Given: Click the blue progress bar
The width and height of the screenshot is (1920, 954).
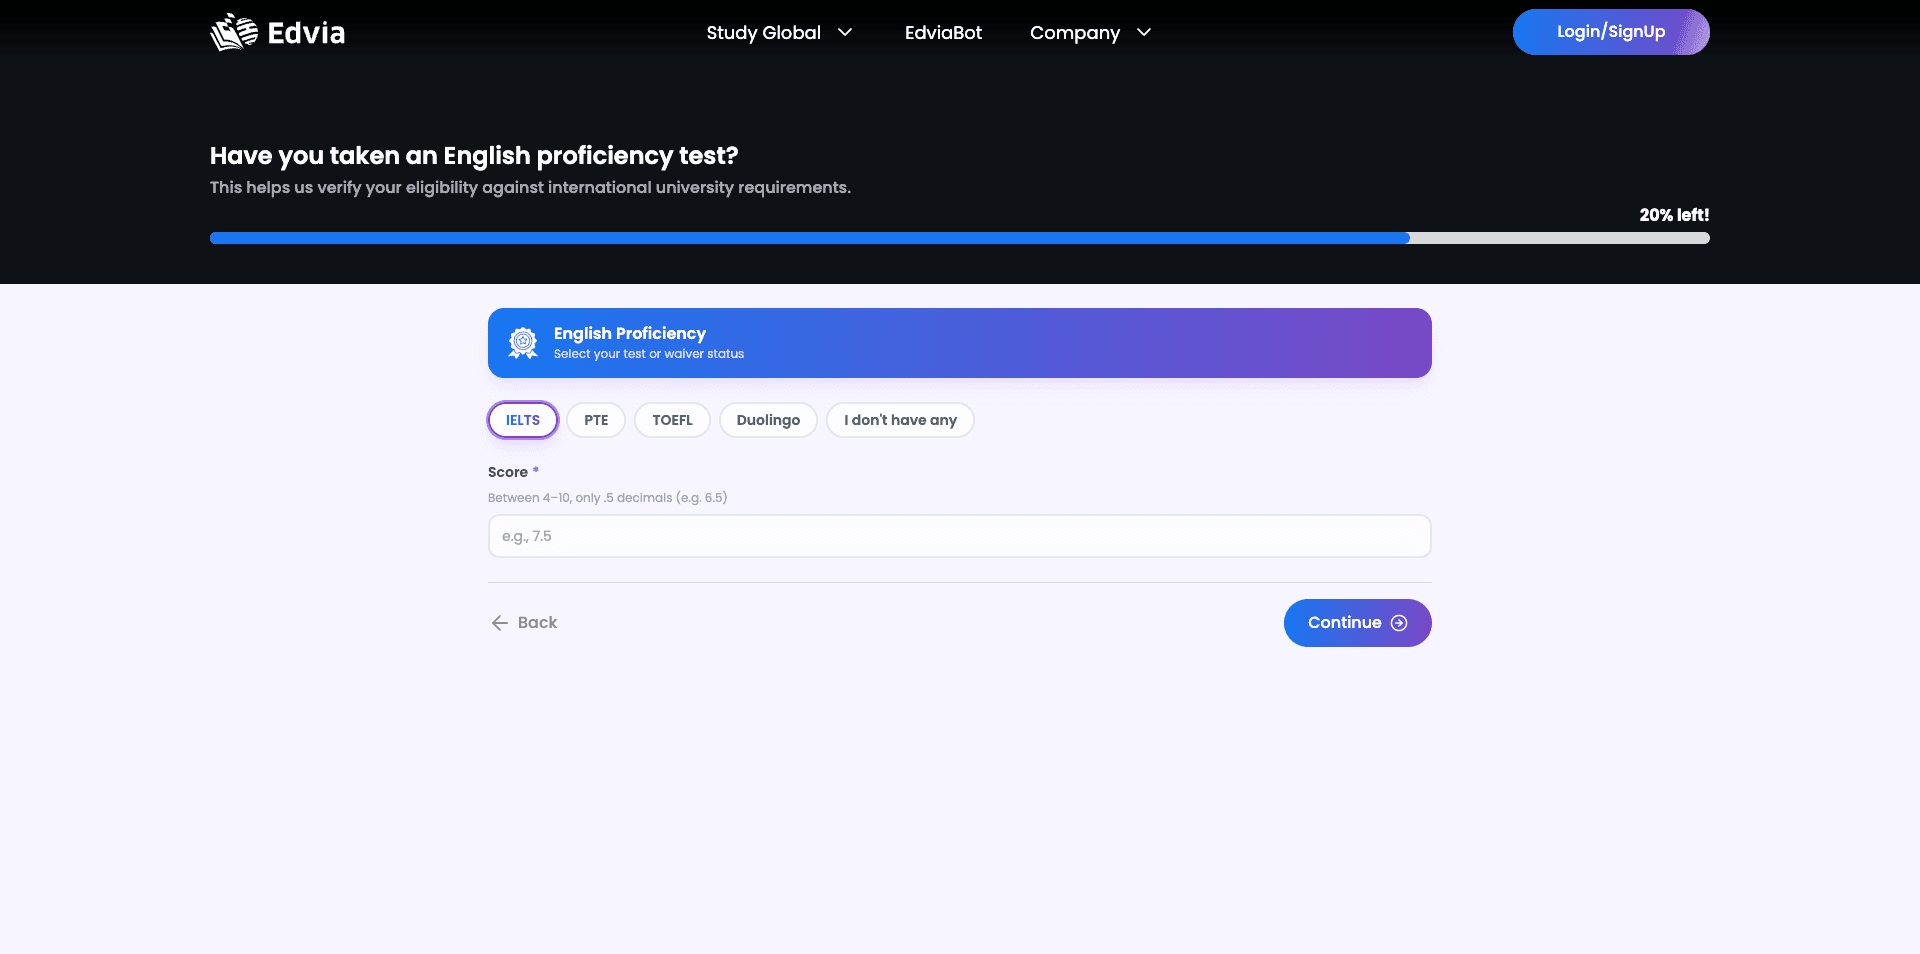Looking at the screenshot, I should coord(809,238).
